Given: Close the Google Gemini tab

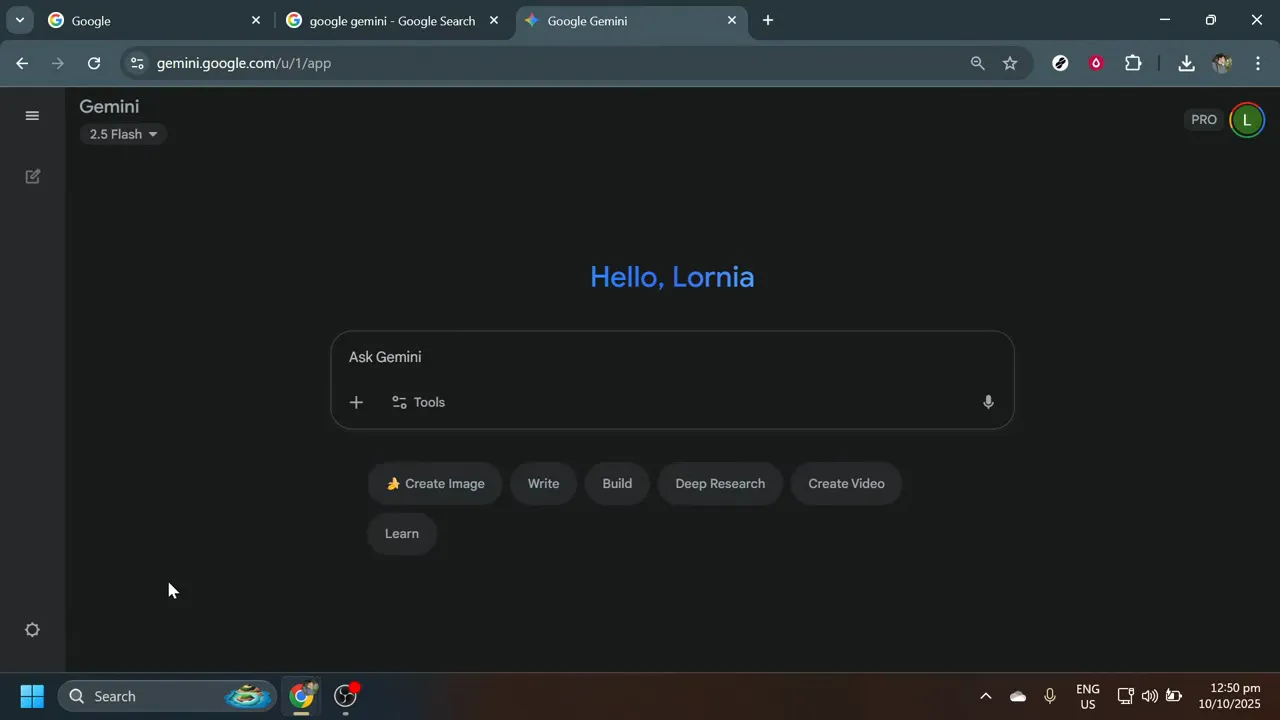Looking at the screenshot, I should coord(732,20).
